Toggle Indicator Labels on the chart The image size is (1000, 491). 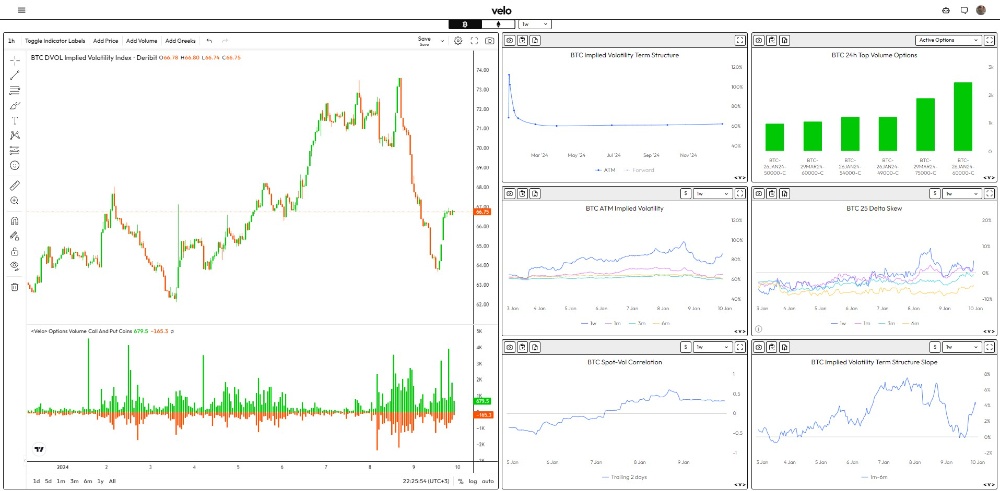click(x=55, y=41)
